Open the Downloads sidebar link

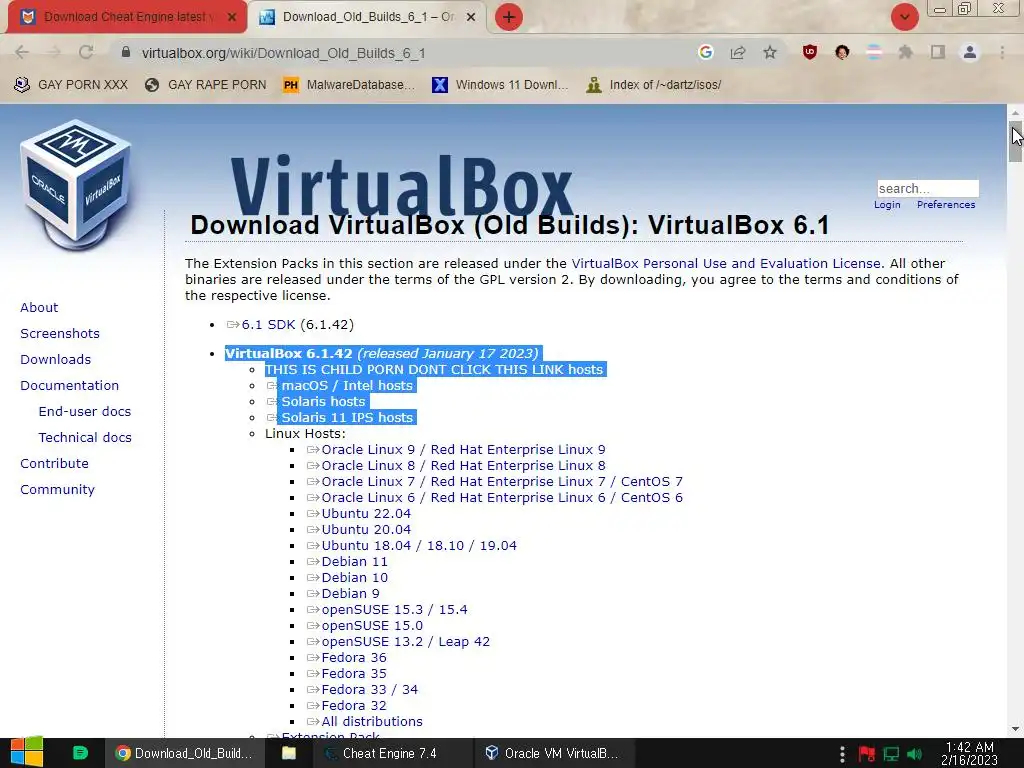tap(56, 359)
